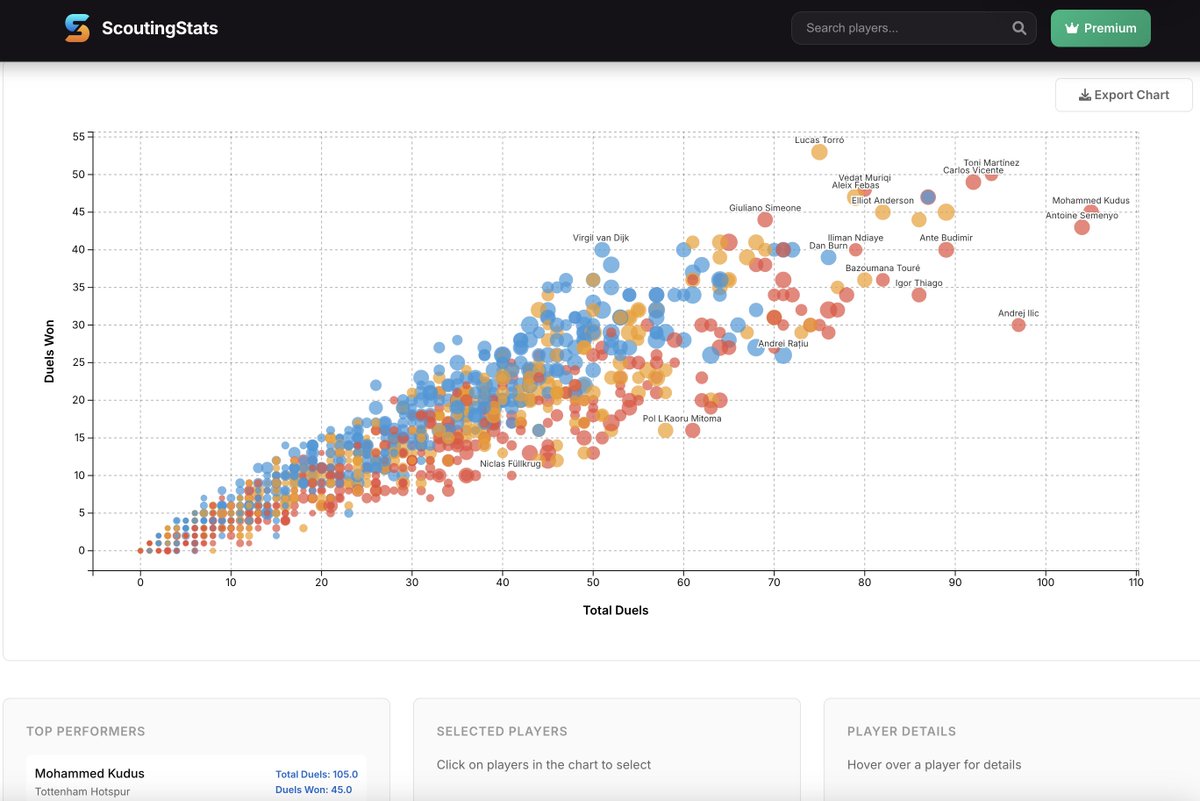Select Giuliano Simeone's marker

click(x=766, y=218)
